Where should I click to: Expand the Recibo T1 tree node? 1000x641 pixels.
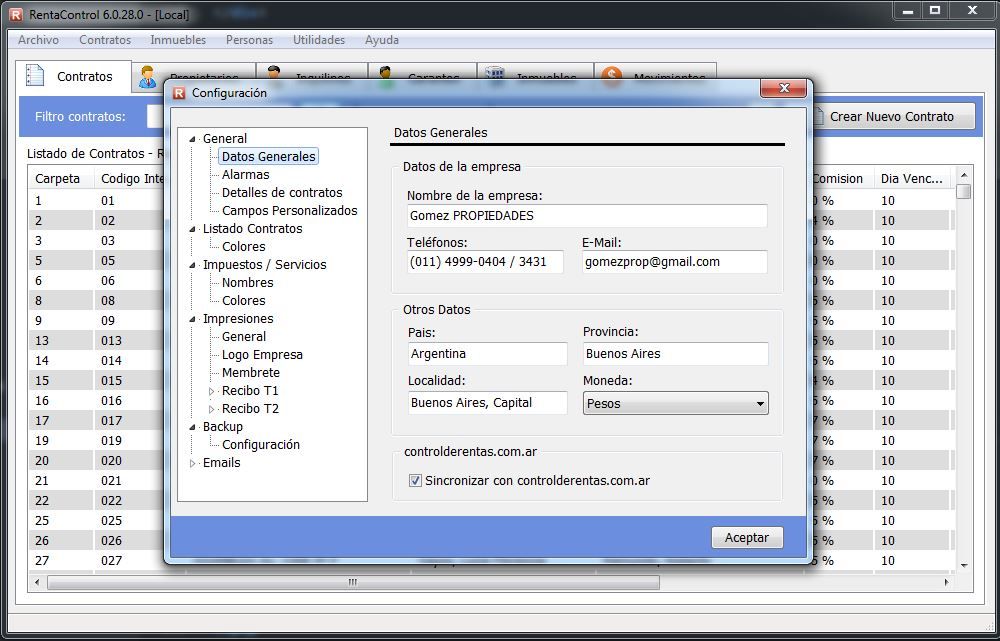point(212,391)
